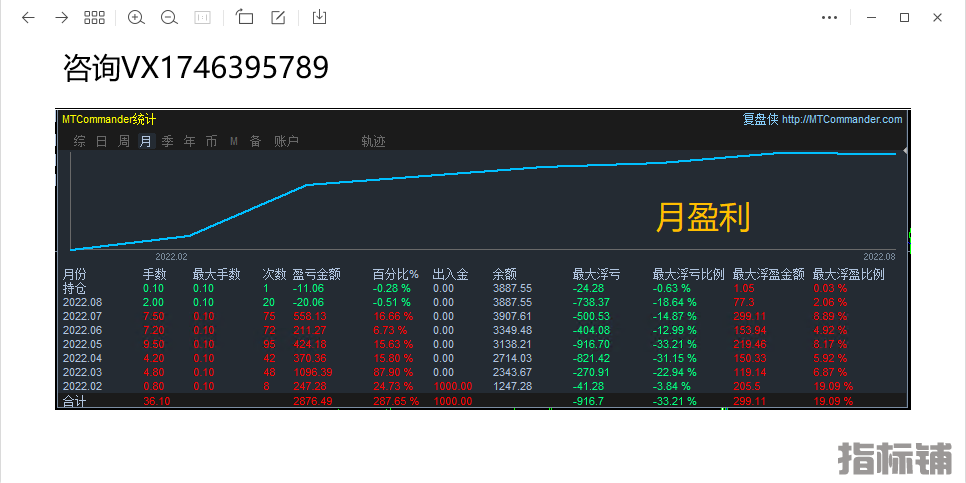966x483 pixels.
Task: Open the http://MTCommander.com link
Action: click(841, 119)
